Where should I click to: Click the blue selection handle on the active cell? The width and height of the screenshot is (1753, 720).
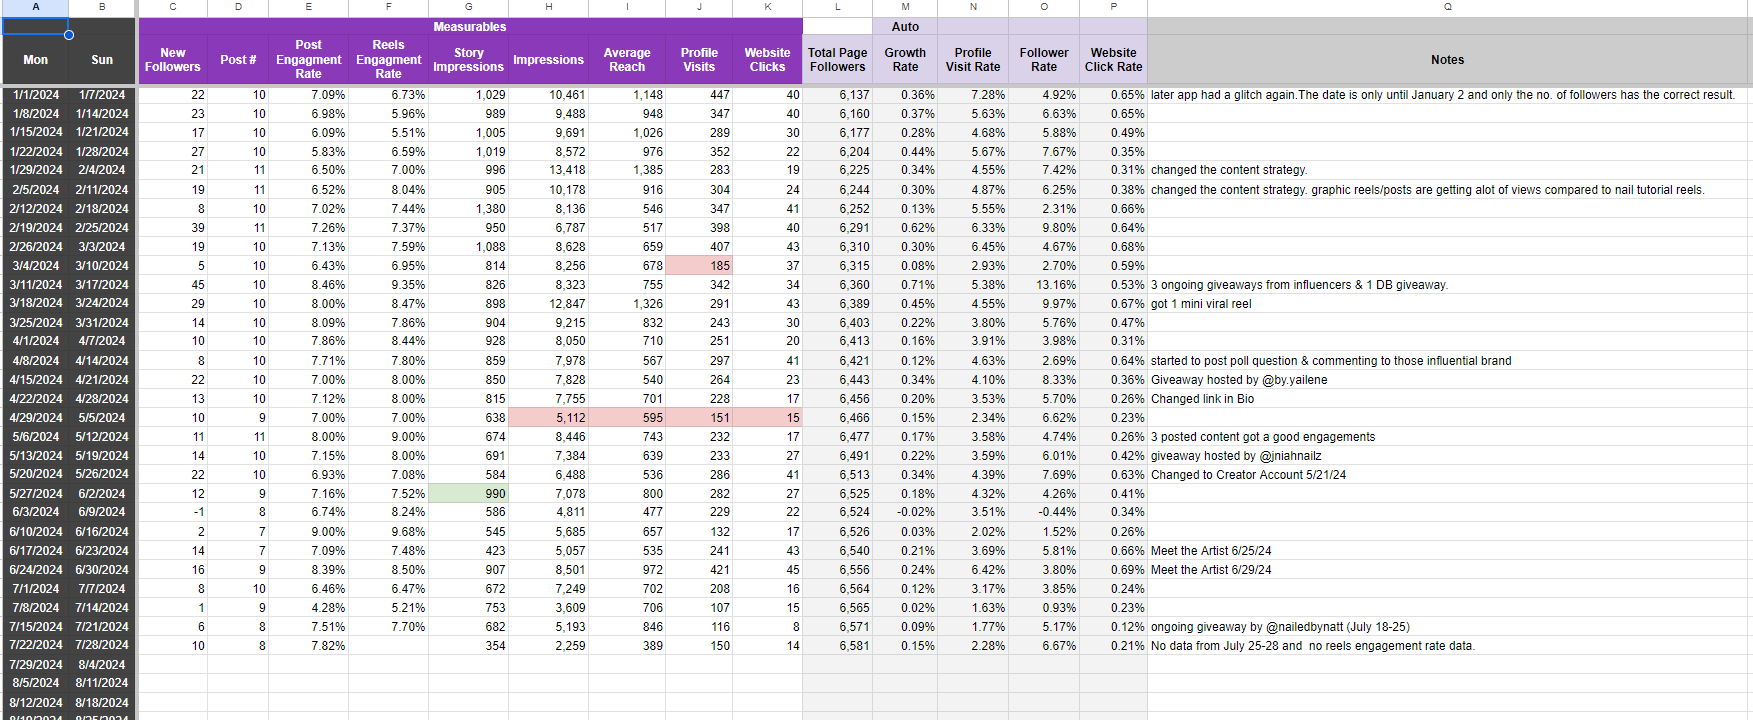[69, 35]
